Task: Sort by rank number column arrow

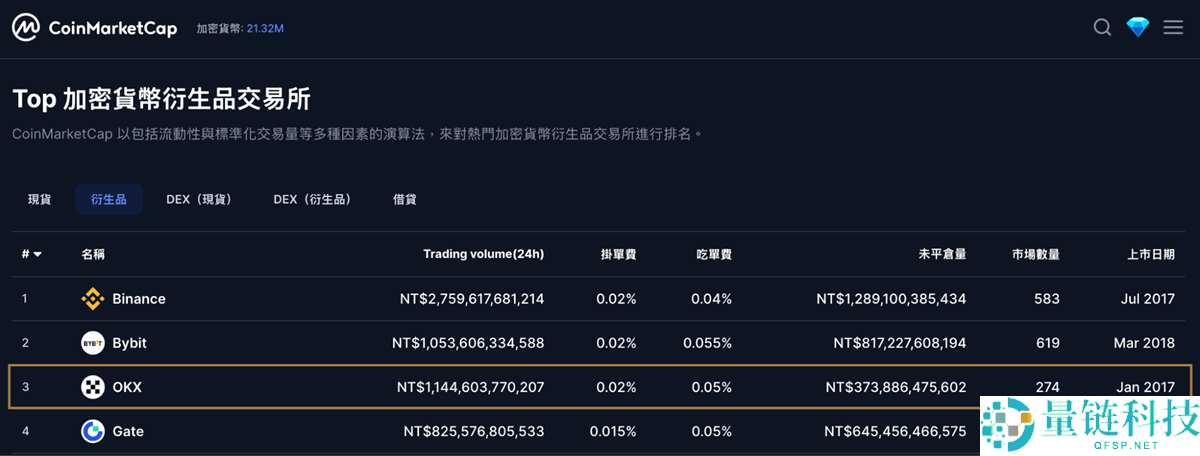Action: tap(37, 254)
